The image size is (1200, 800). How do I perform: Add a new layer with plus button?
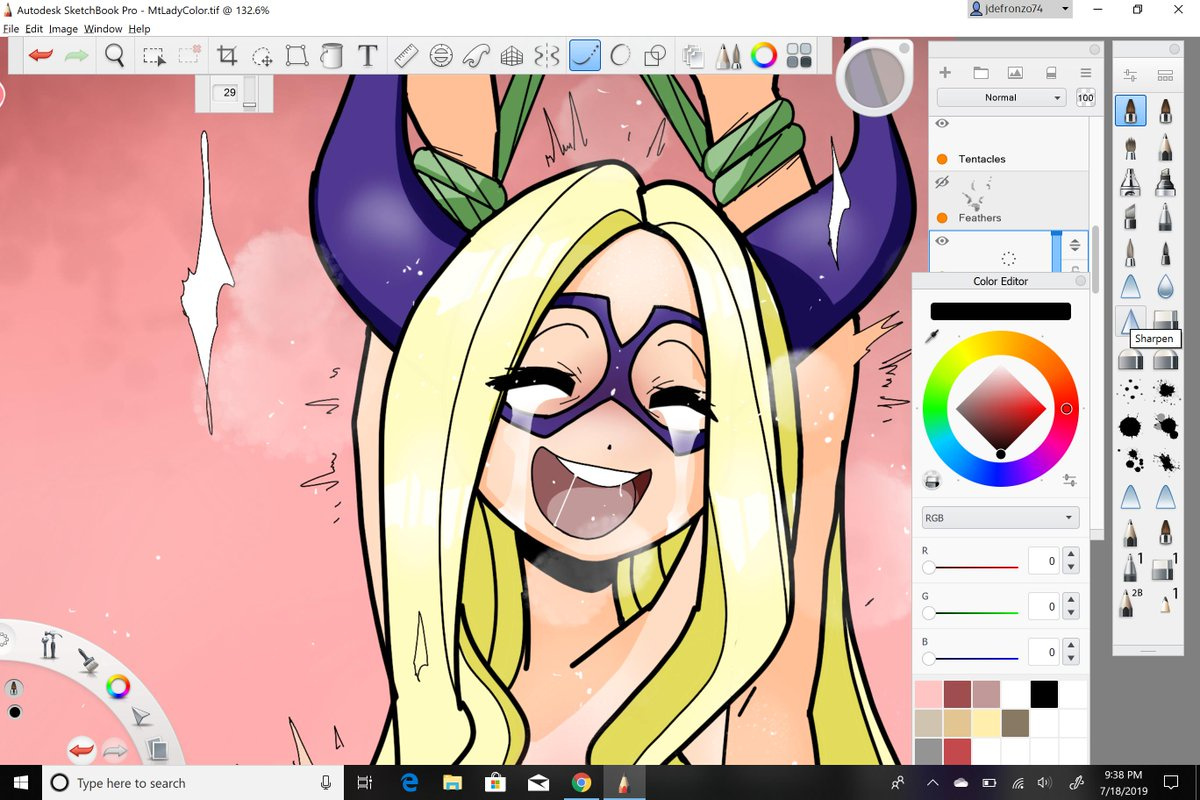944,73
